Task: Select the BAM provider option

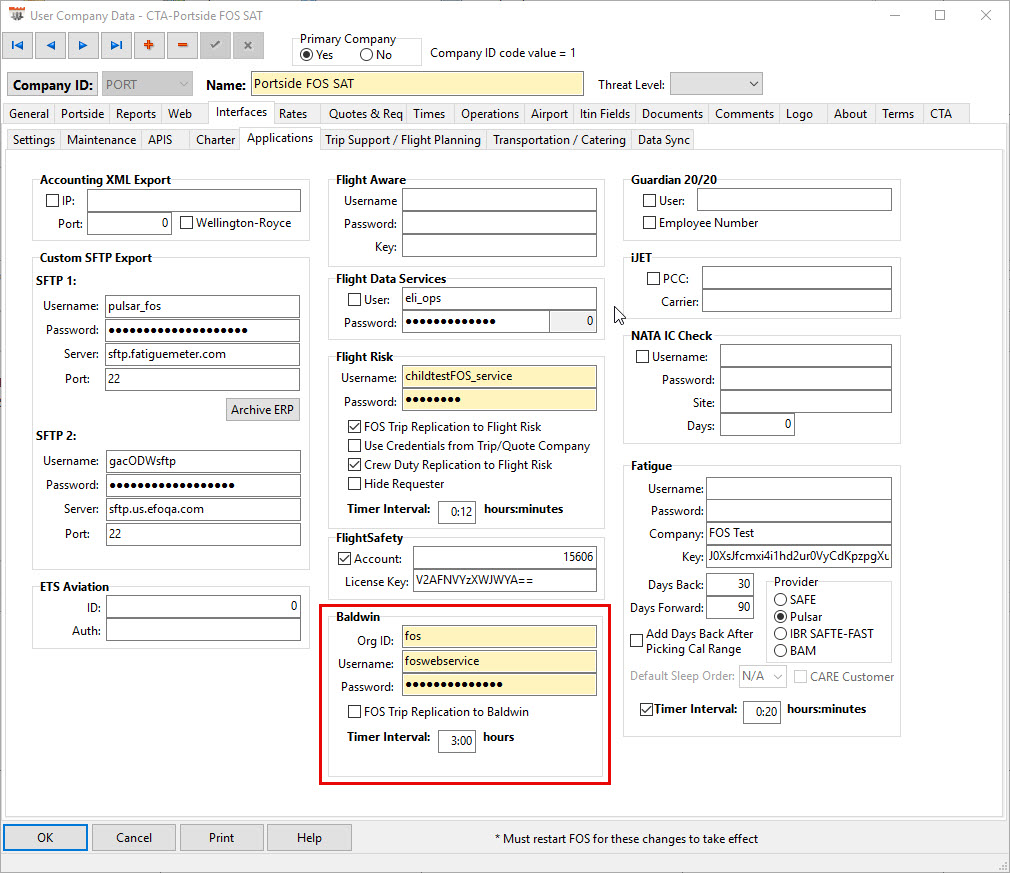Action: click(781, 651)
